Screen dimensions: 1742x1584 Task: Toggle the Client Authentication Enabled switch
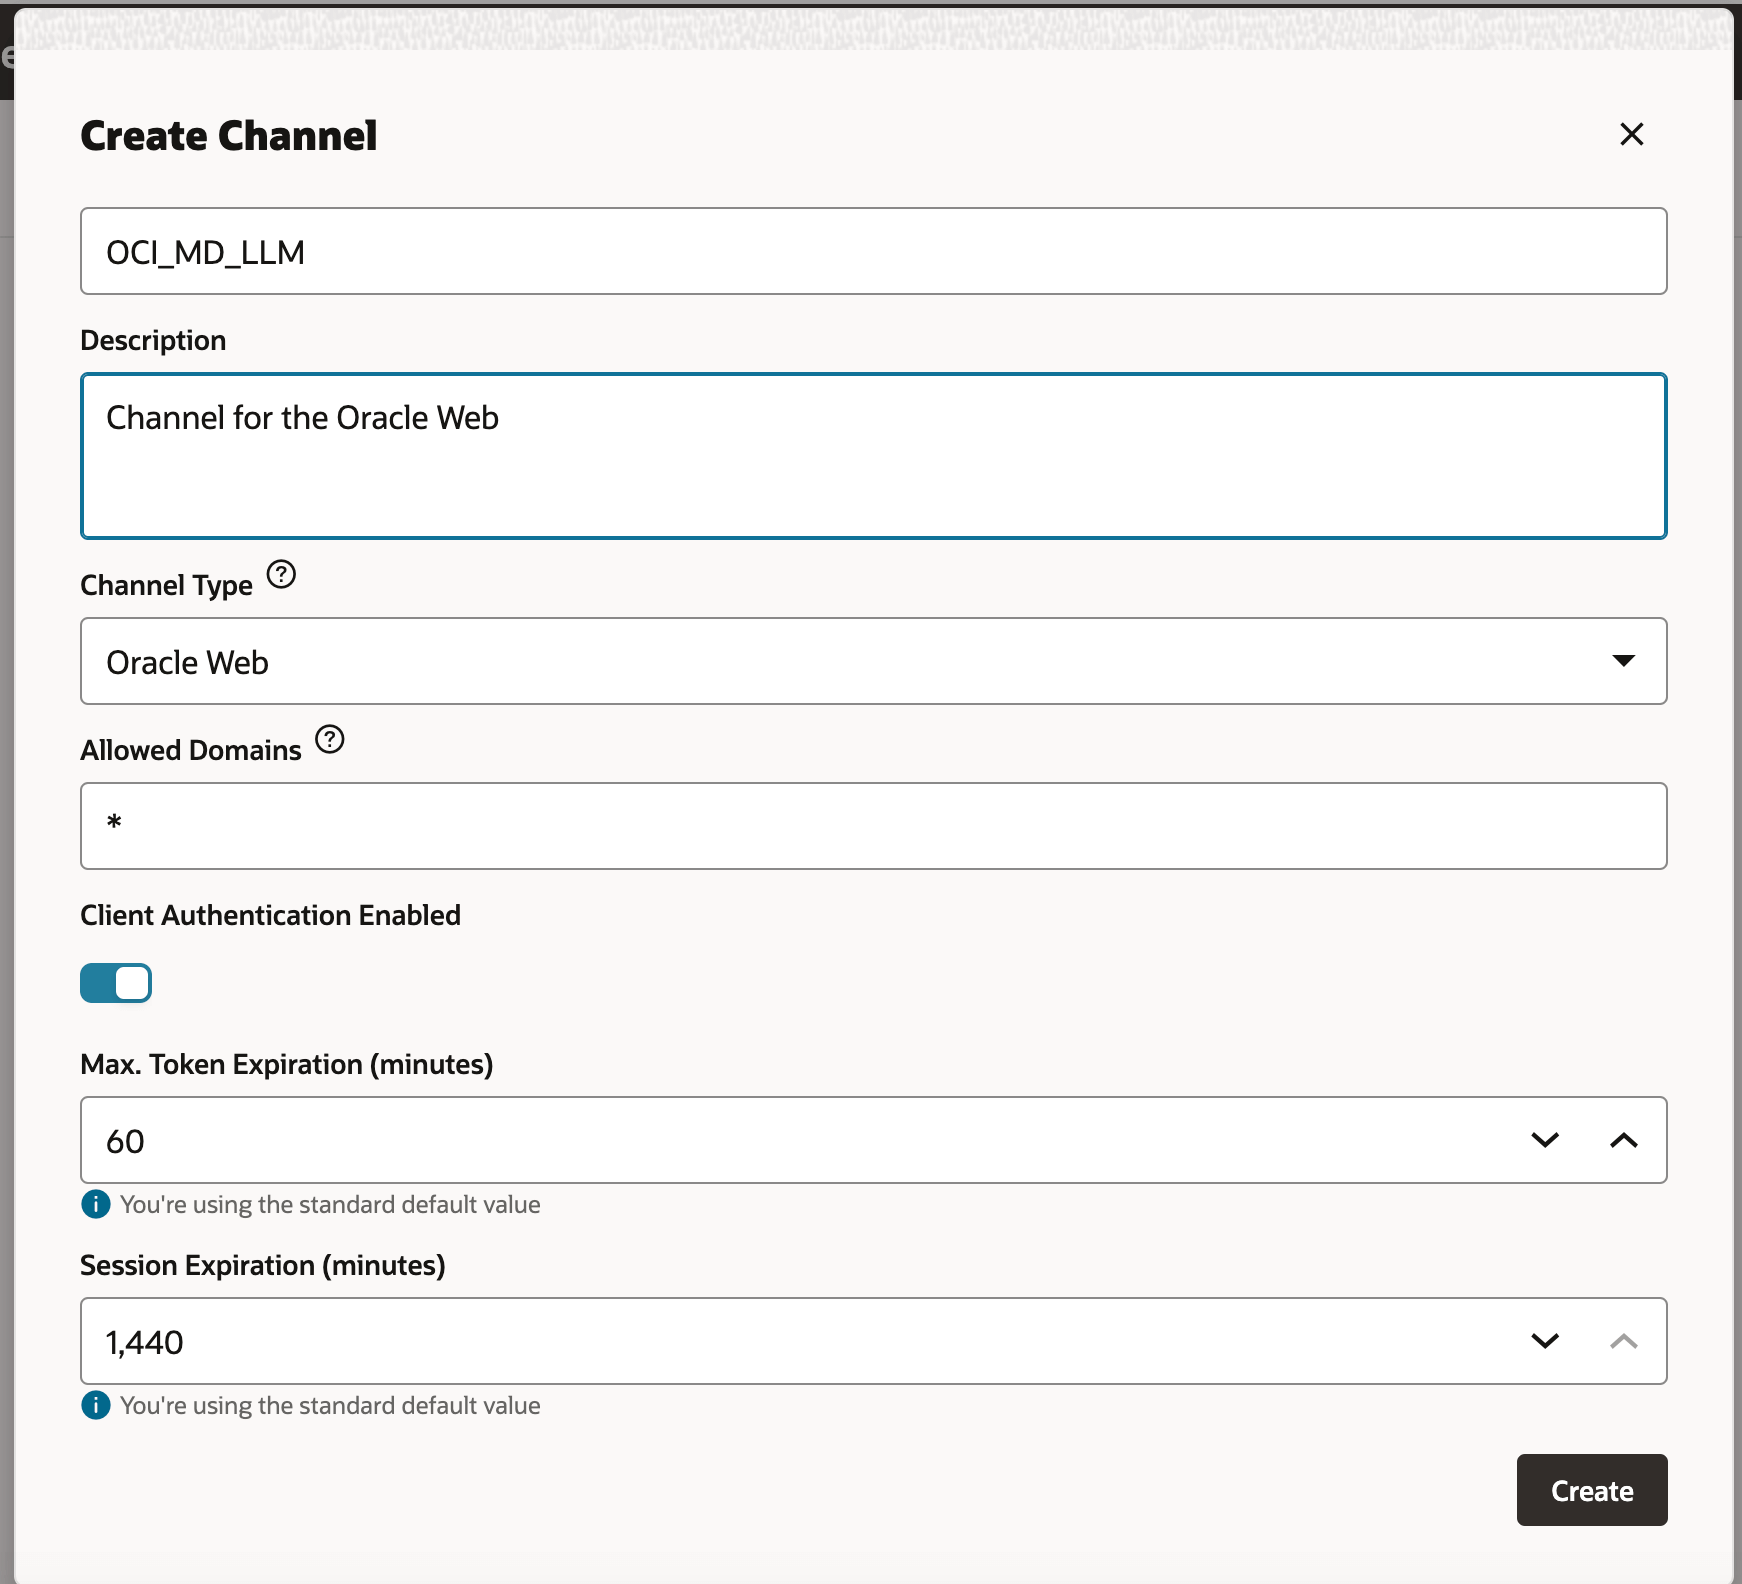(x=116, y=983)
